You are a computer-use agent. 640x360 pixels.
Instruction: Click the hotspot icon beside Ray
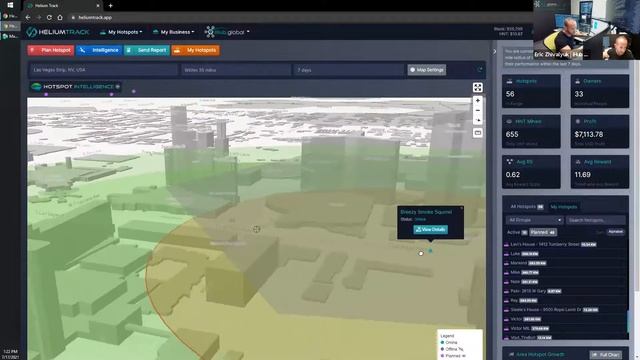506,301
